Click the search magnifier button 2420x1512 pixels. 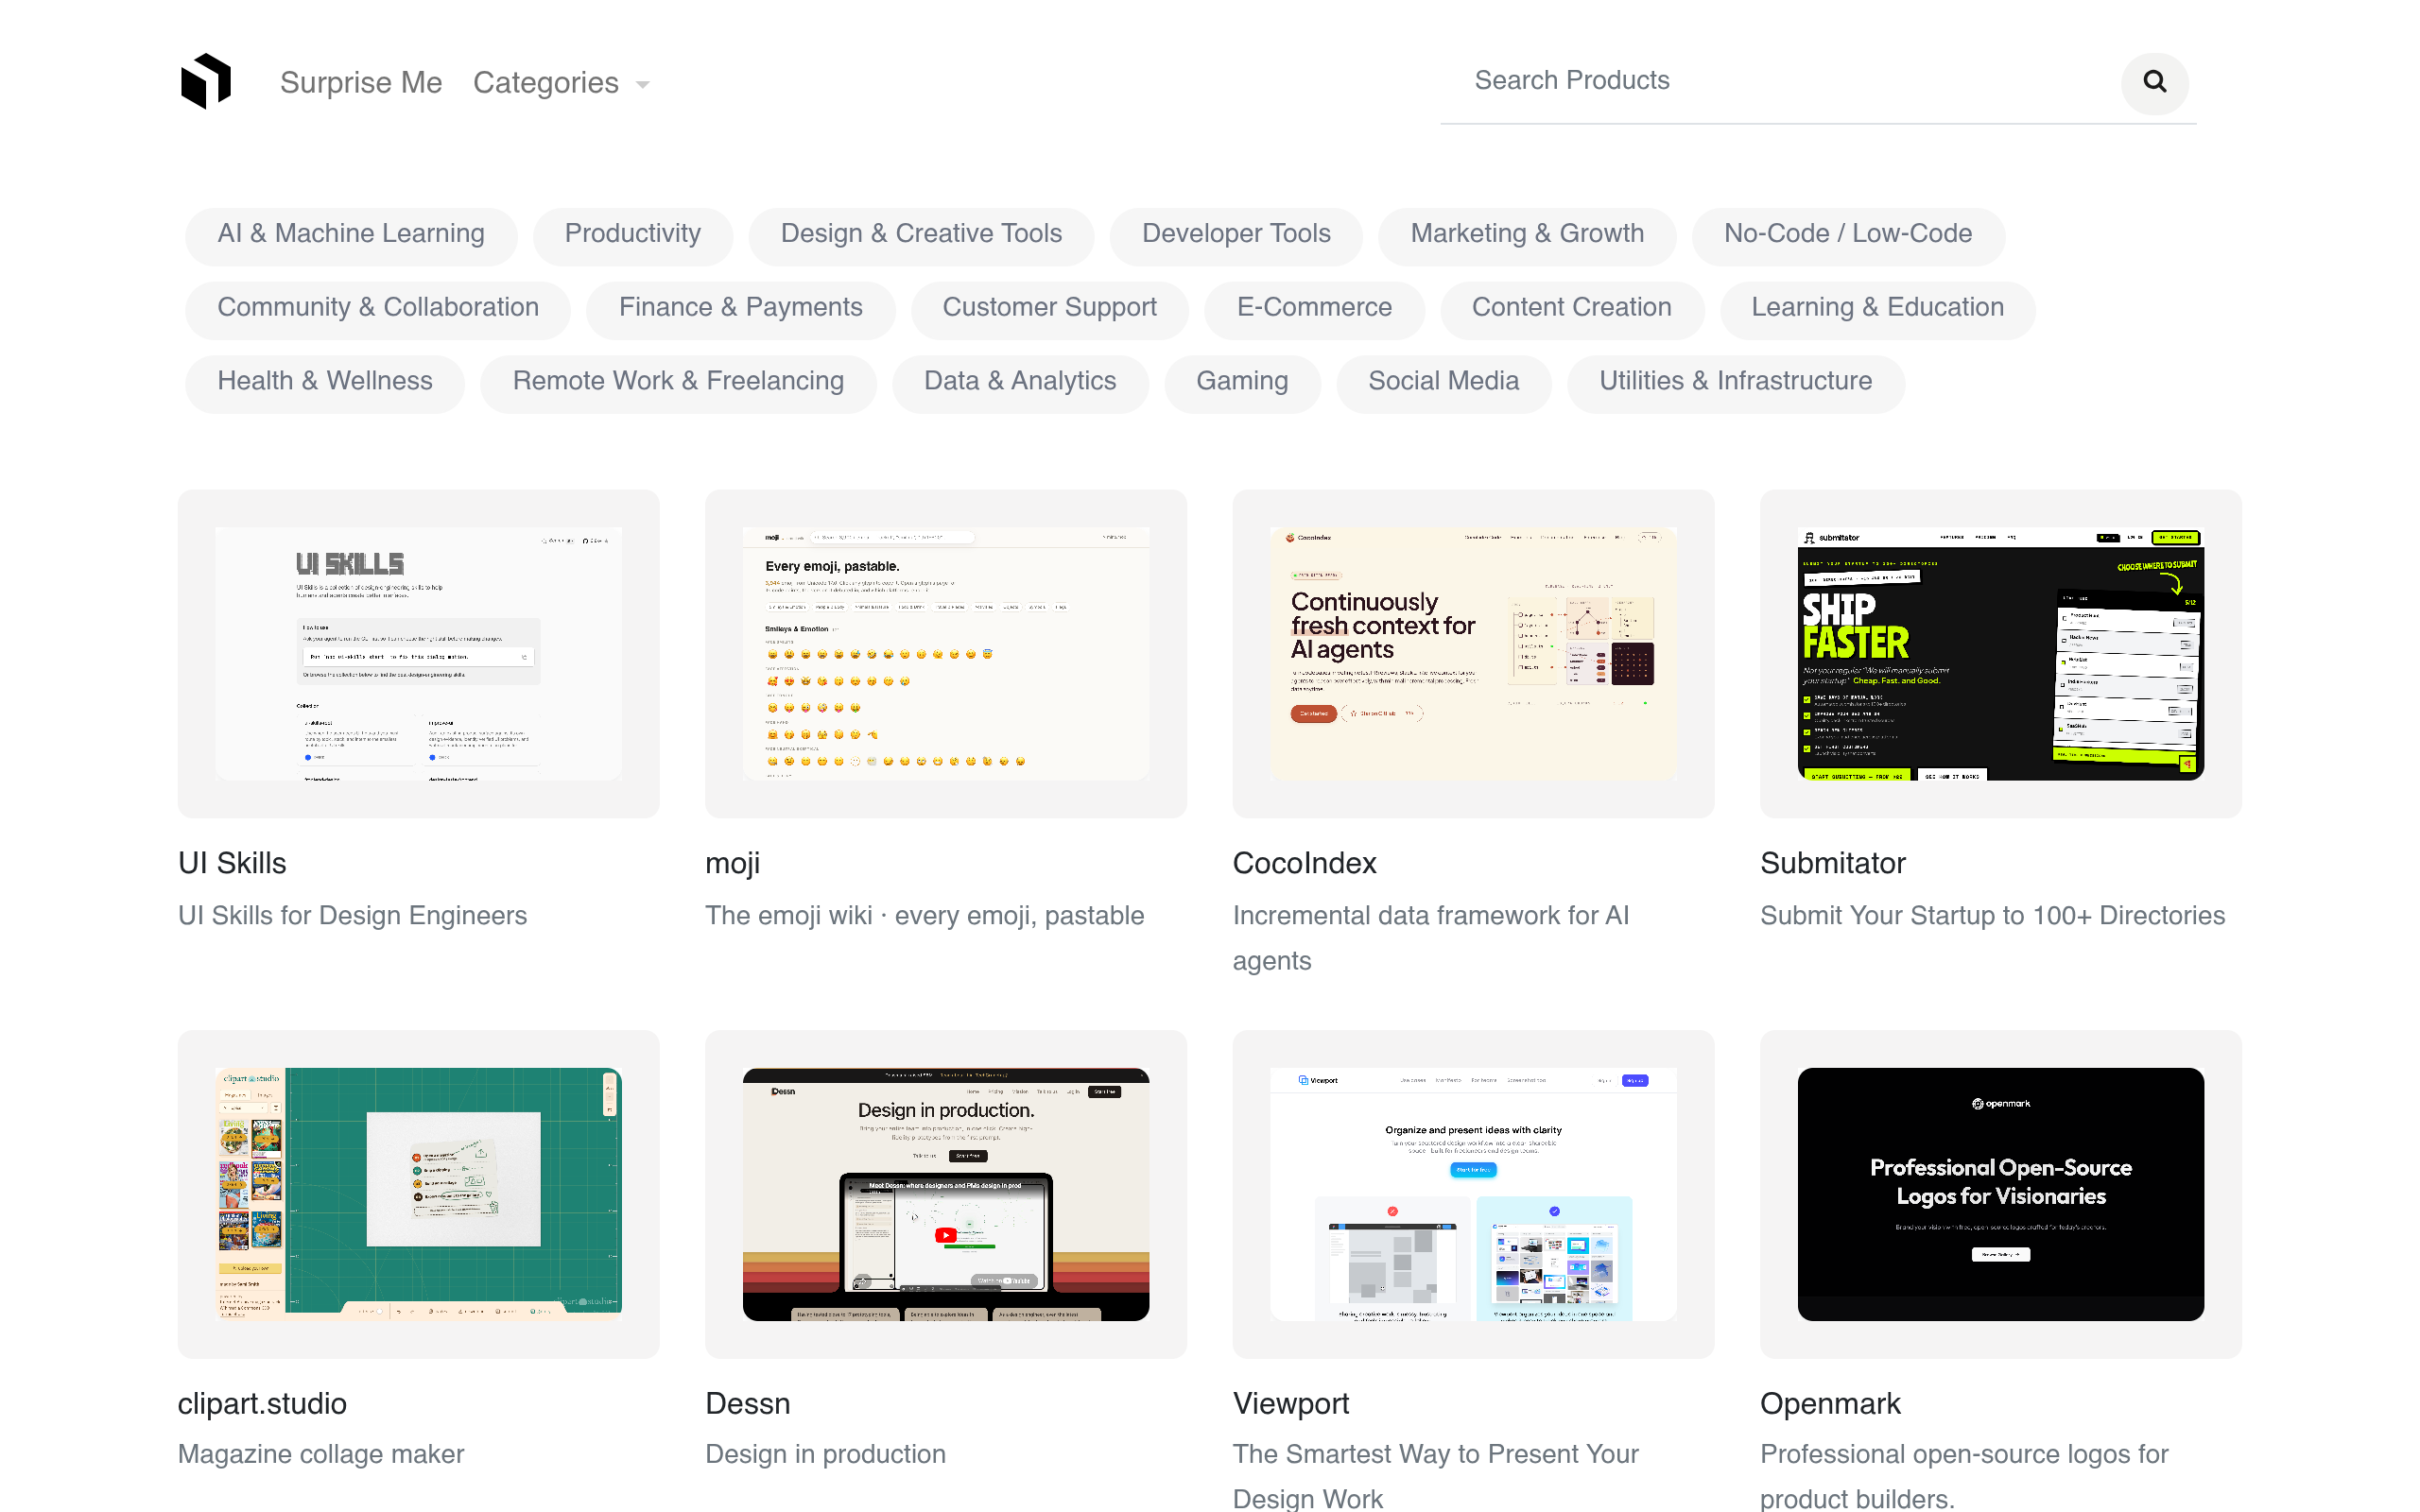2155,82
